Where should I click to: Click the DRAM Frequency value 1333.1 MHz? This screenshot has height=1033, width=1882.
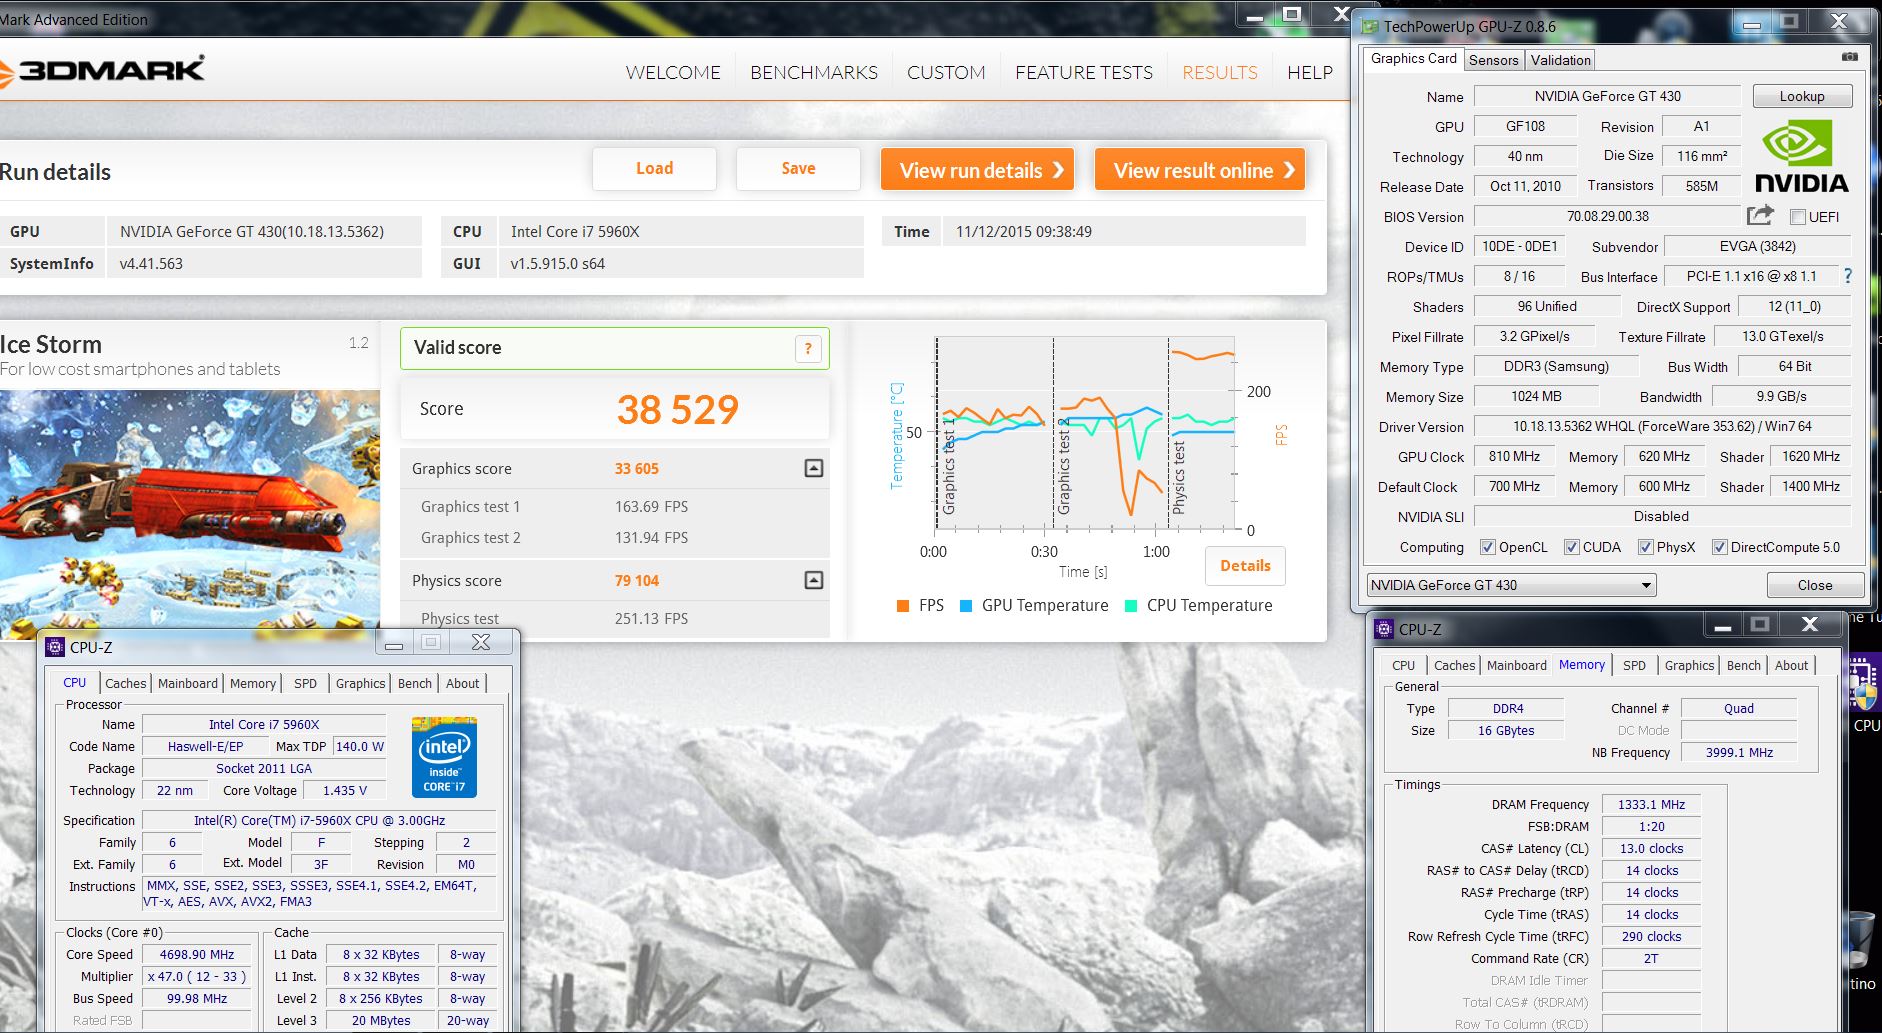click(x=1651, y=805)
